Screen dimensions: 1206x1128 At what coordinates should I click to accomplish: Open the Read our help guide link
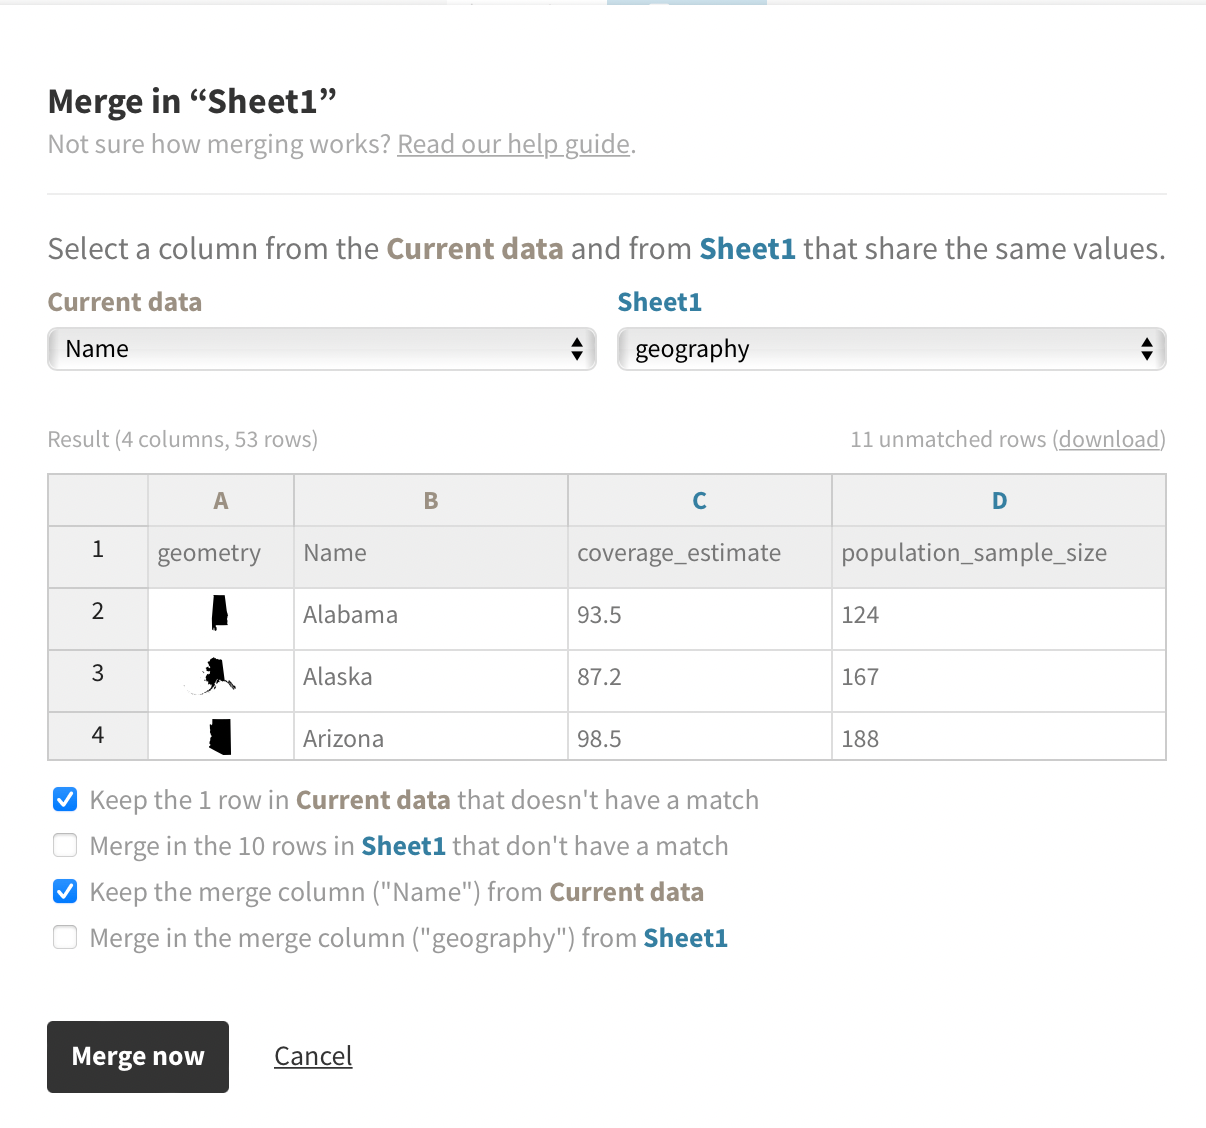[513, 144]
